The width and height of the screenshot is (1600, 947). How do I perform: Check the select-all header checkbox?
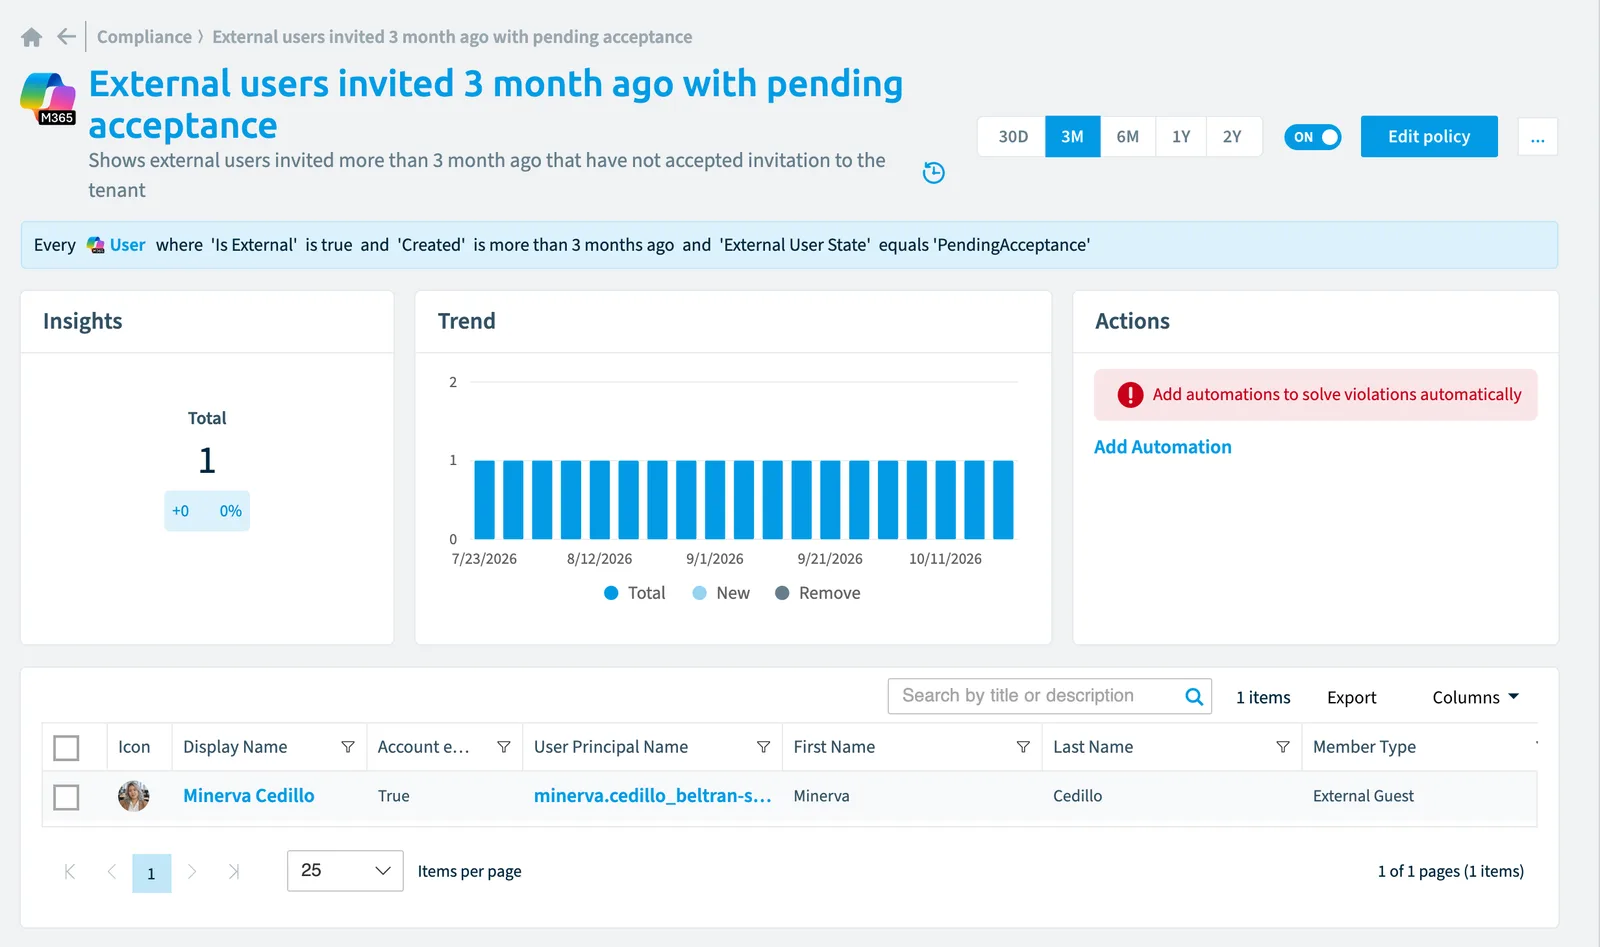click(x=66, y=748)
